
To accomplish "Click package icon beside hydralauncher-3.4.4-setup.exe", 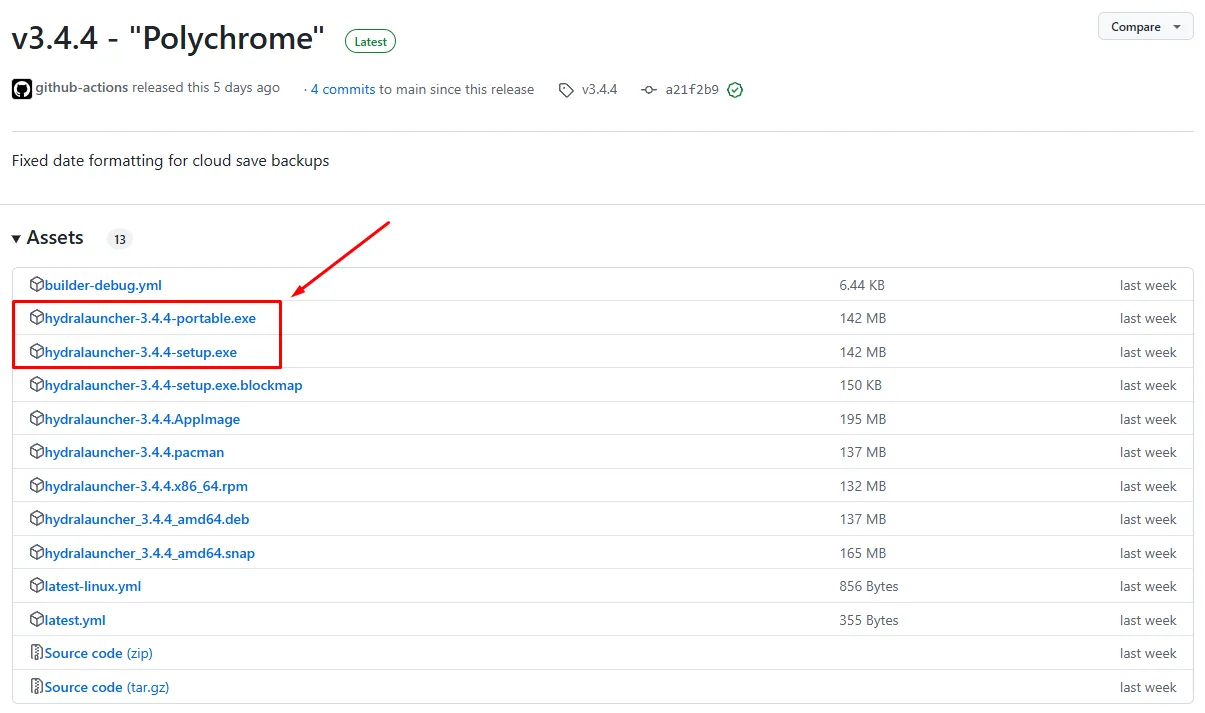I will click(37, 352).
